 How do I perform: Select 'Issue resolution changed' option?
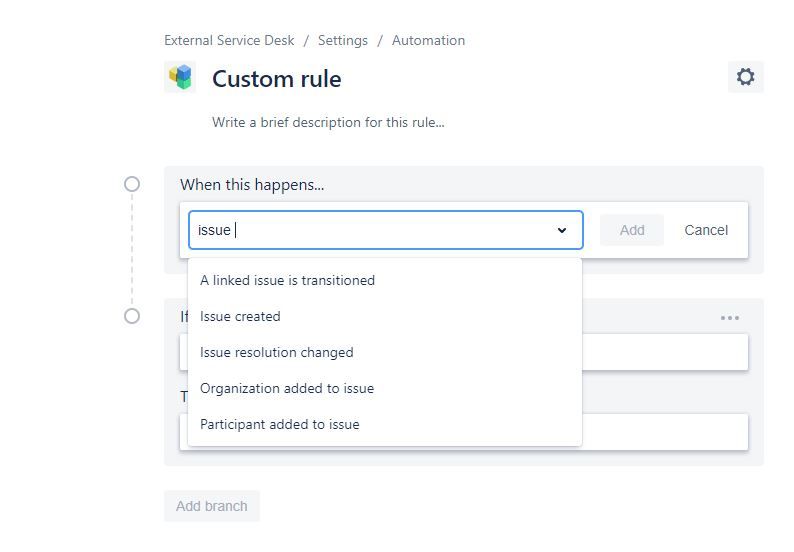point(276,352)
